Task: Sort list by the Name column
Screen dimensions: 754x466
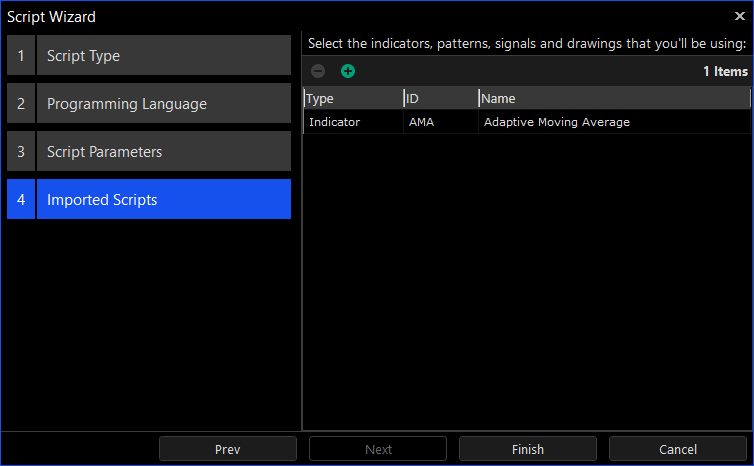Action: 613,98
